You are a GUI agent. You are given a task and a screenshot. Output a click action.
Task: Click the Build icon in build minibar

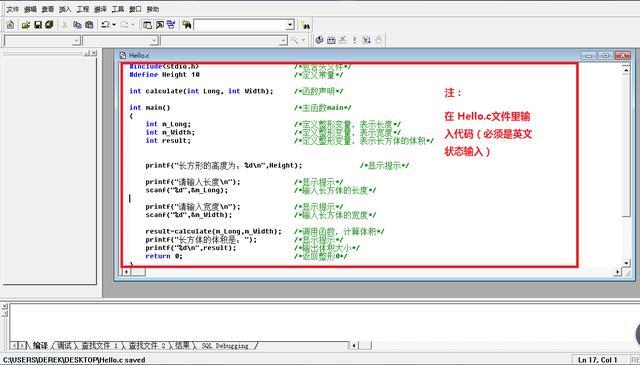[x=331, y=40]
